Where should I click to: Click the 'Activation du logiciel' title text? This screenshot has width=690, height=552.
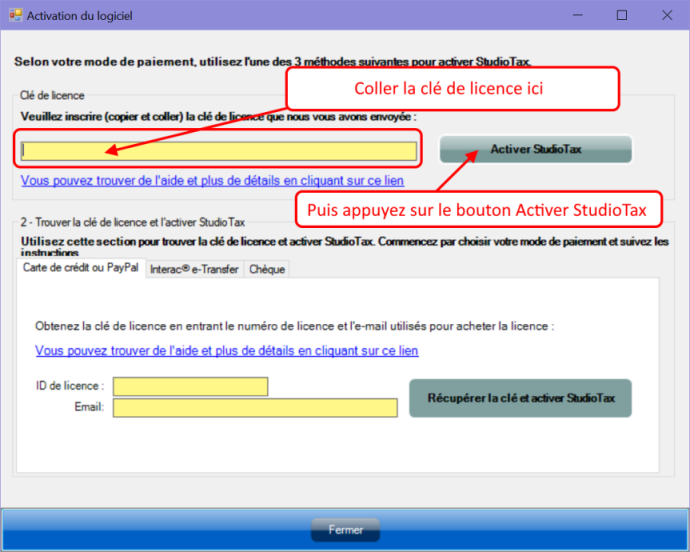coord(80,16)
